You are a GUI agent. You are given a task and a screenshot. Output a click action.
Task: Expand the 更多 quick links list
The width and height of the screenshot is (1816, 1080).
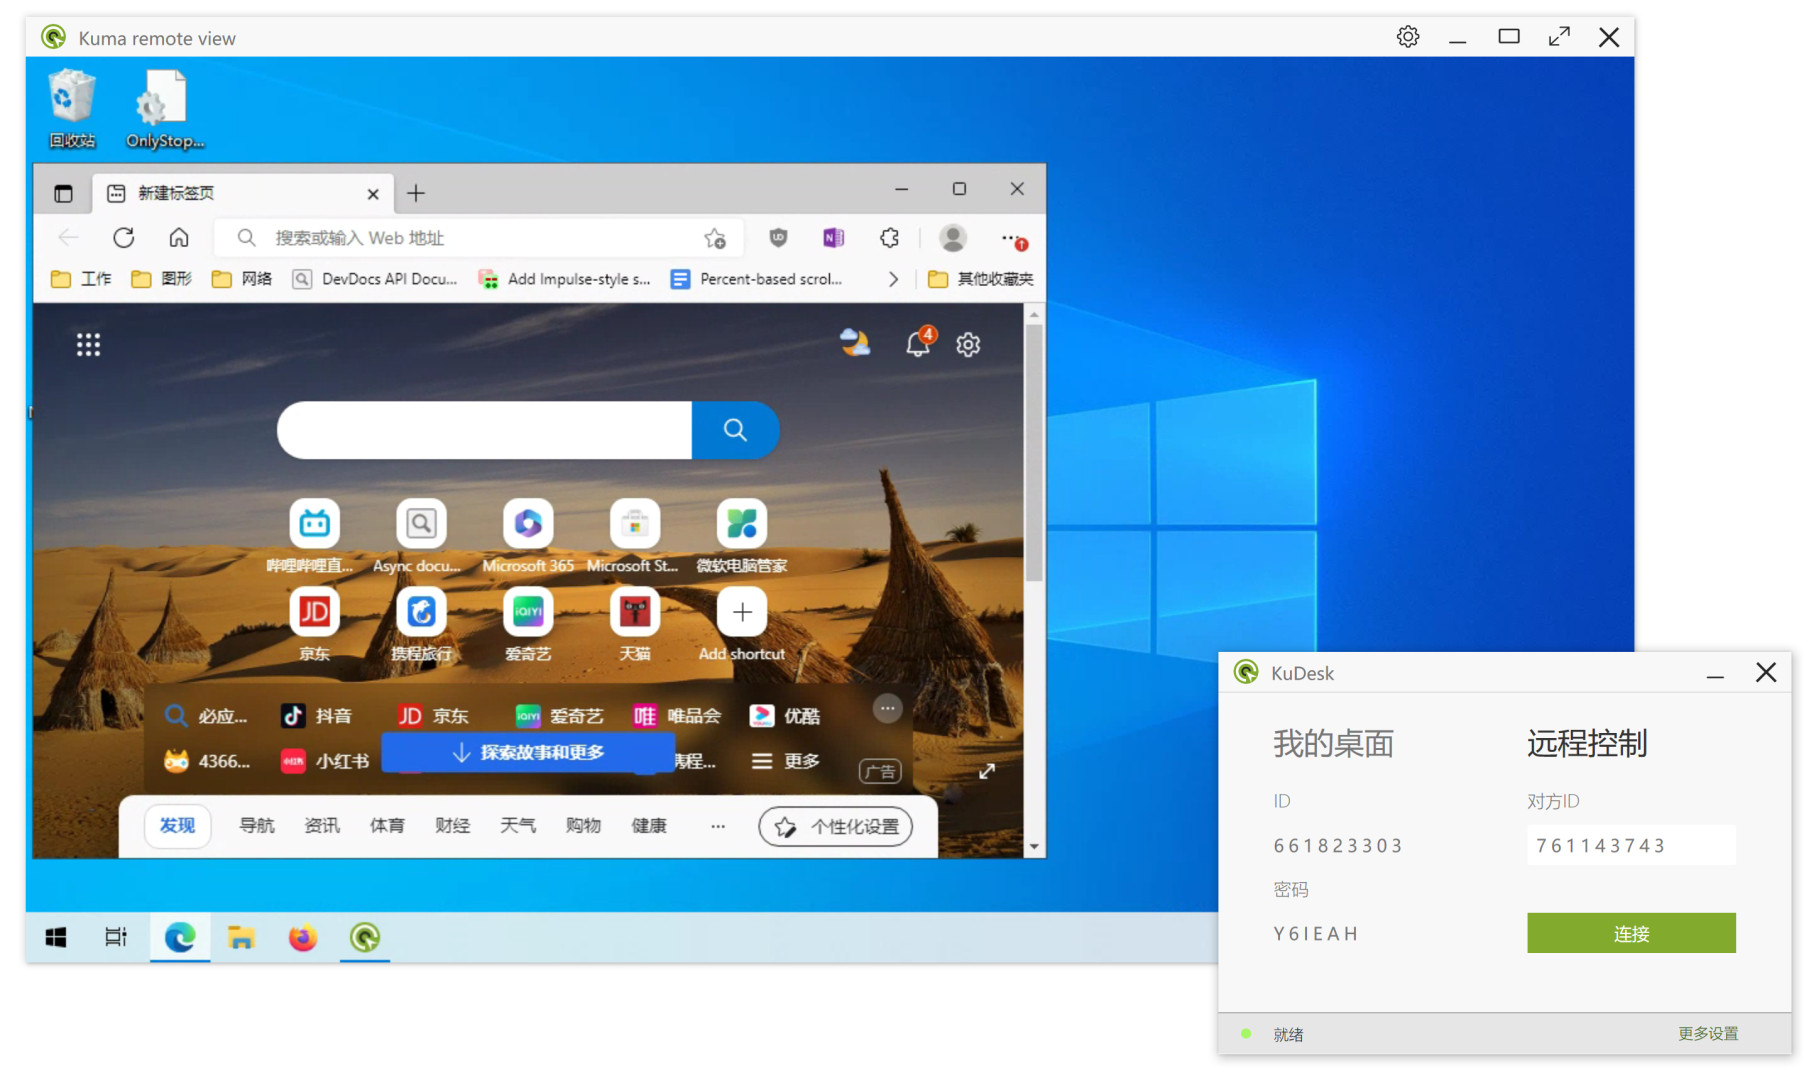(786, 761)
